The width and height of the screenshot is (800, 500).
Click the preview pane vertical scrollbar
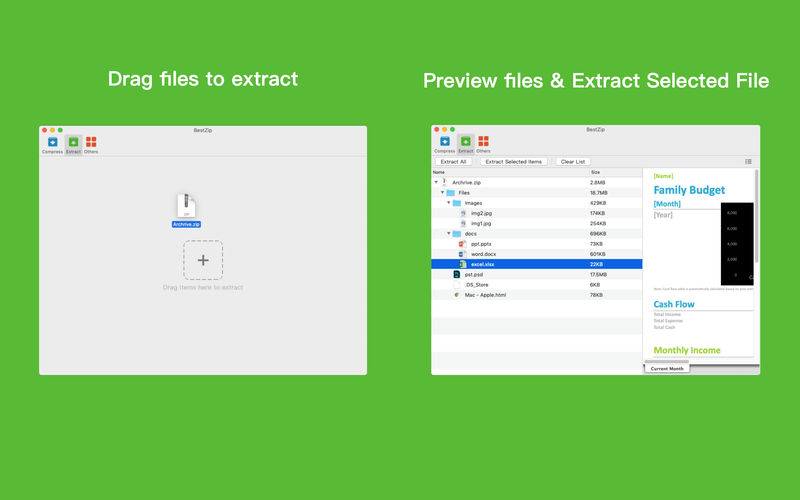756,217
